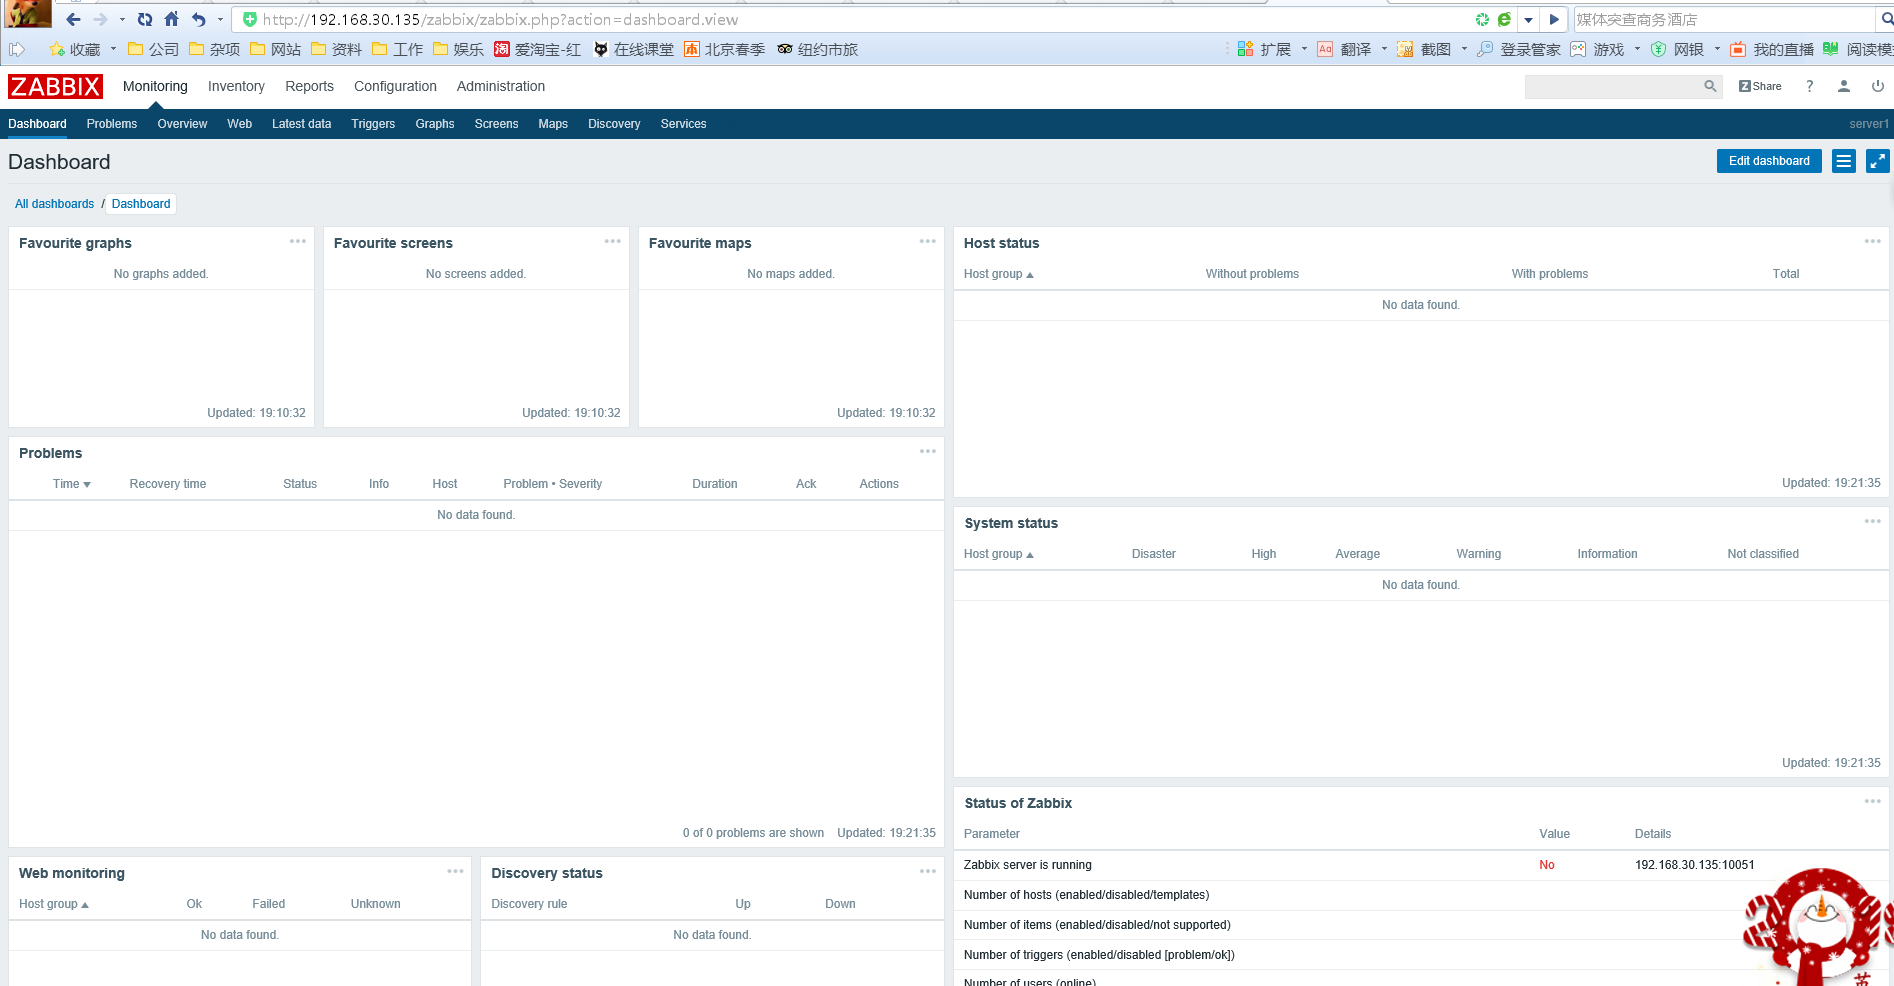Sign out using the power icon
This screenshot has height=986, width=1894.
[1878, 86]
